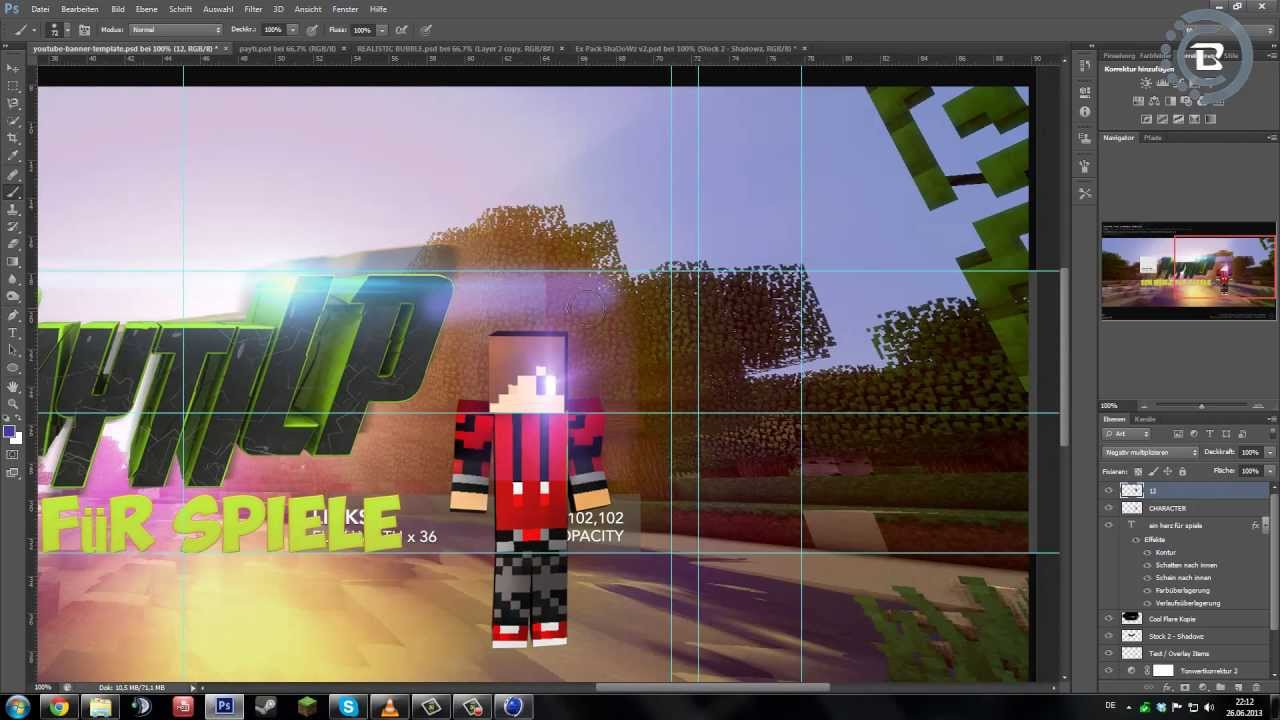Delete layer using the trash icon

(x=1256, y=688)
